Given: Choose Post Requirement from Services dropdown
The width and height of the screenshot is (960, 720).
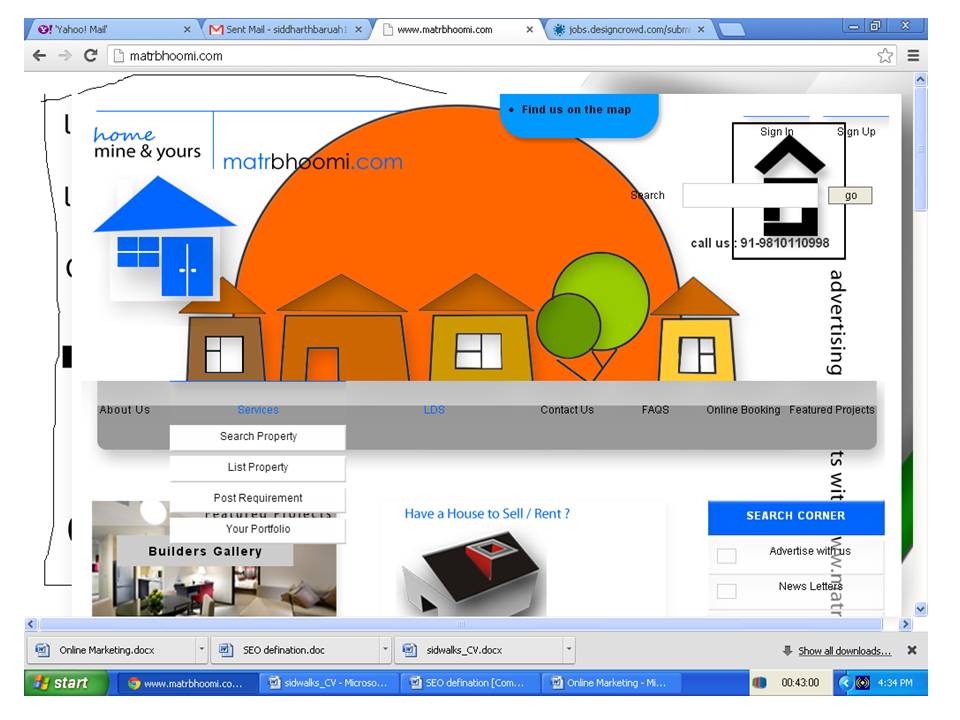Looking at the screenshot, I should [258, 498].
